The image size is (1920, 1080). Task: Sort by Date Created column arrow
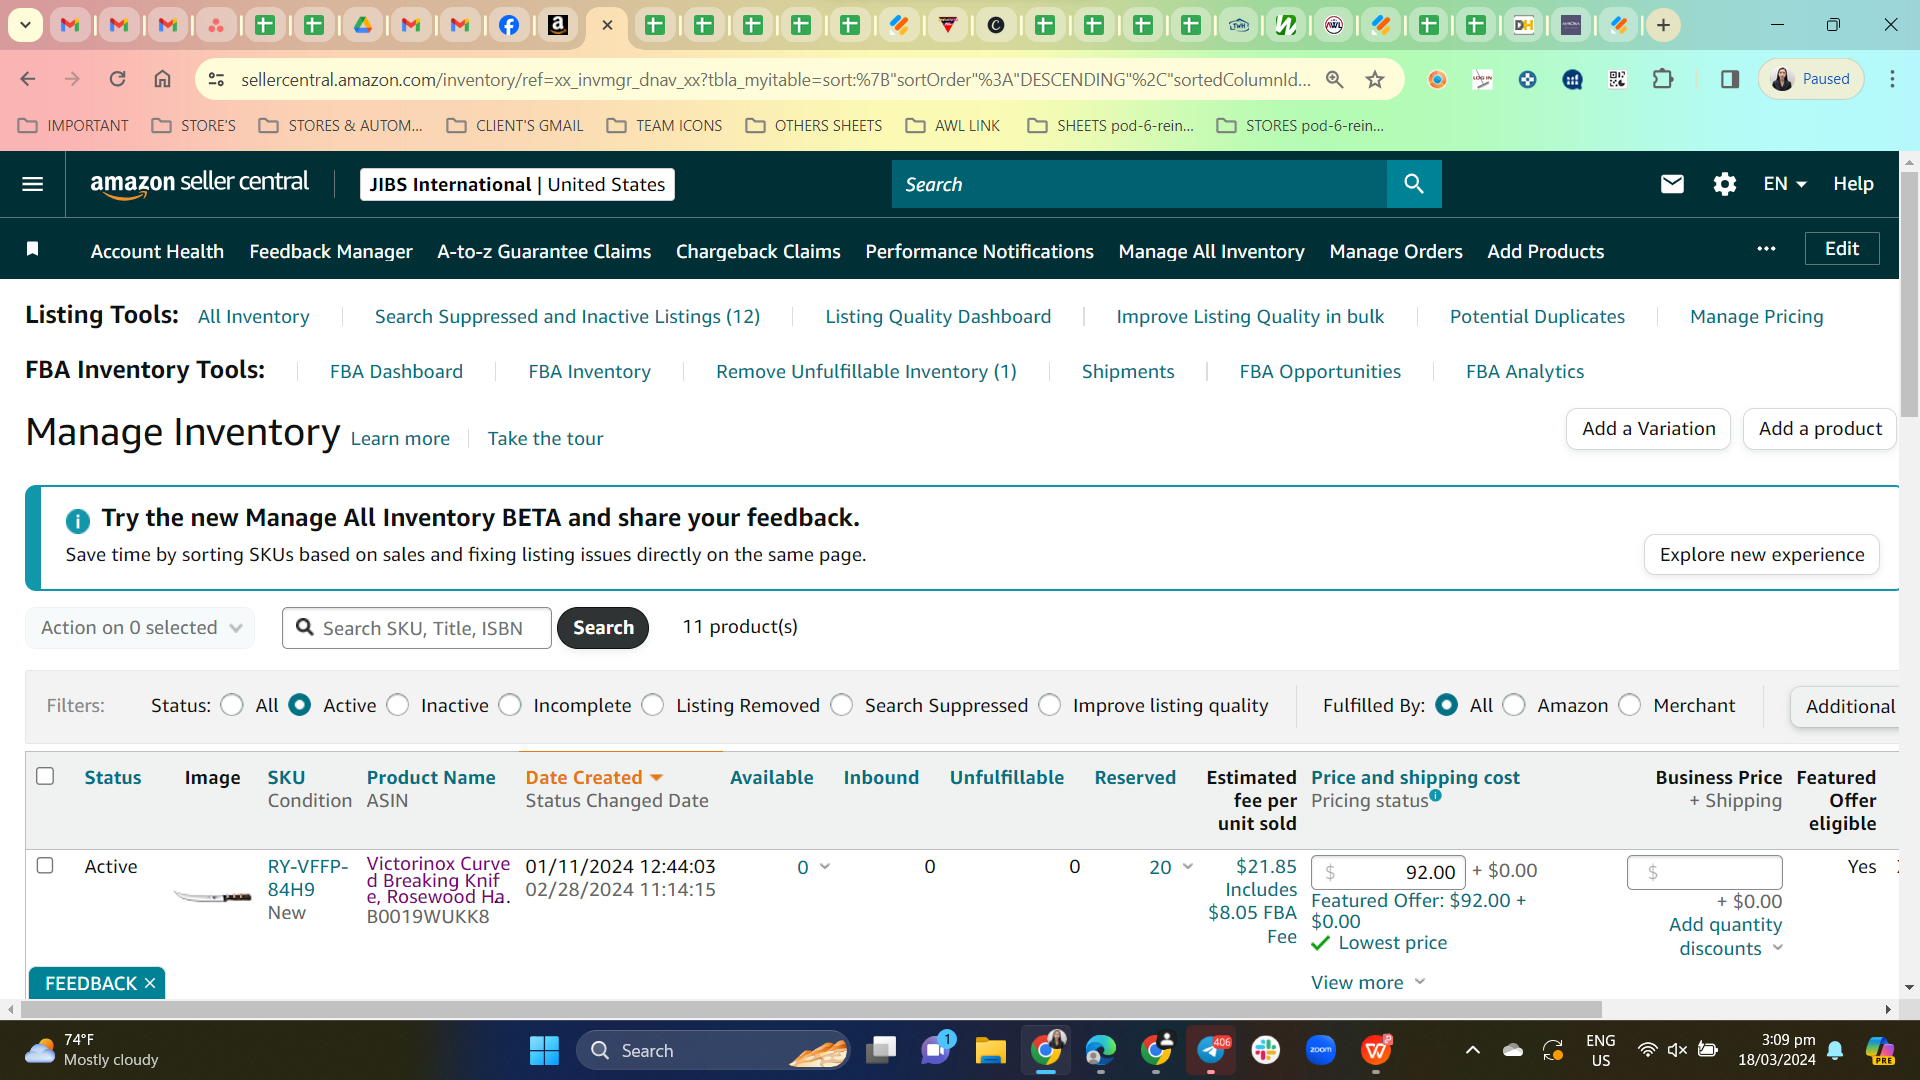pyautogui.click(x=657, y=777)
